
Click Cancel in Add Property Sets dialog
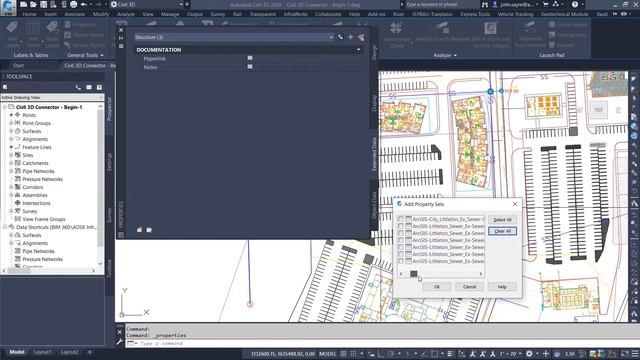469,287
